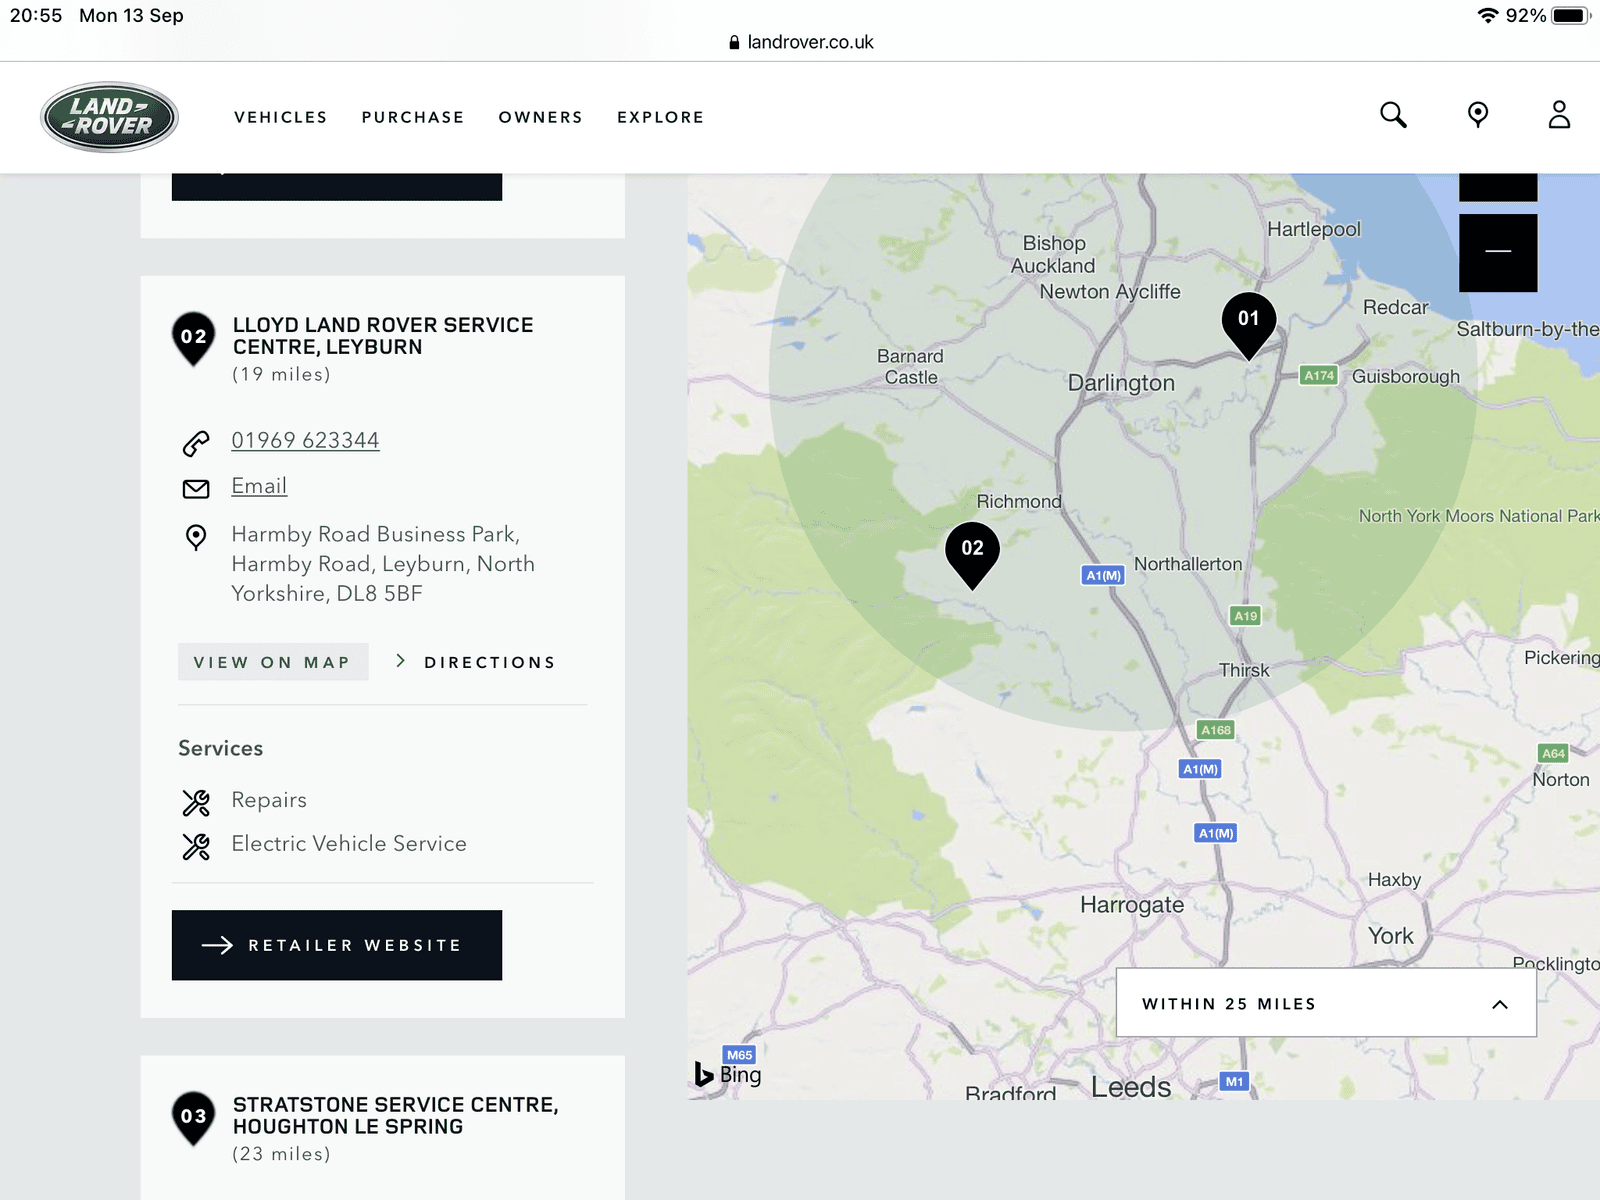Zoom out the map with minus button
The width and height of the screenshot is (1600, 1200).
click(1498, 252)
